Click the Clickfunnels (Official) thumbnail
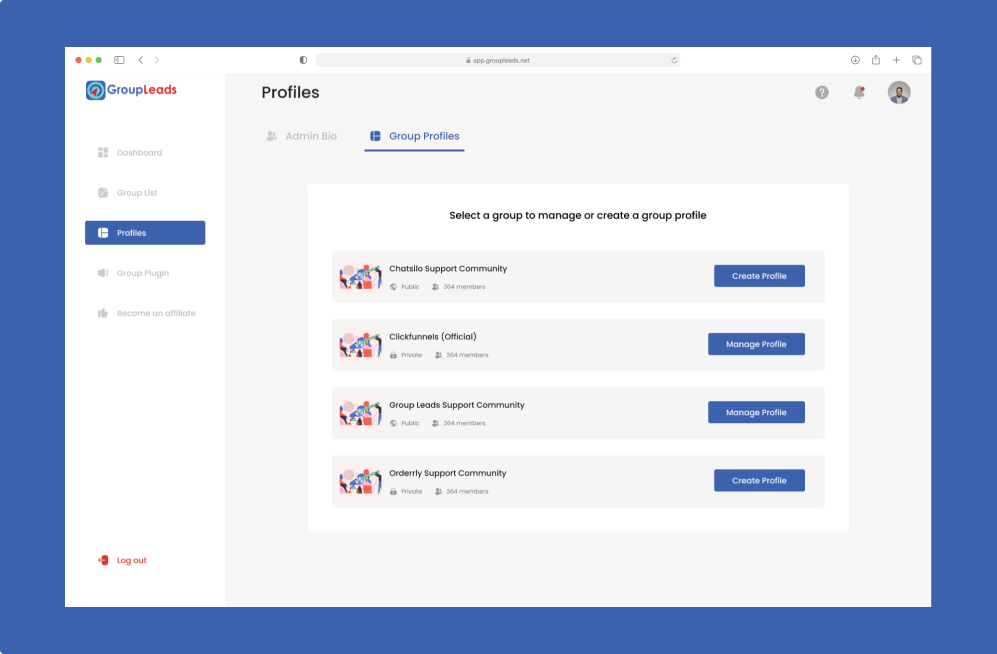Image resolution: width=997 pixels, height=654 pixels. 361,344
